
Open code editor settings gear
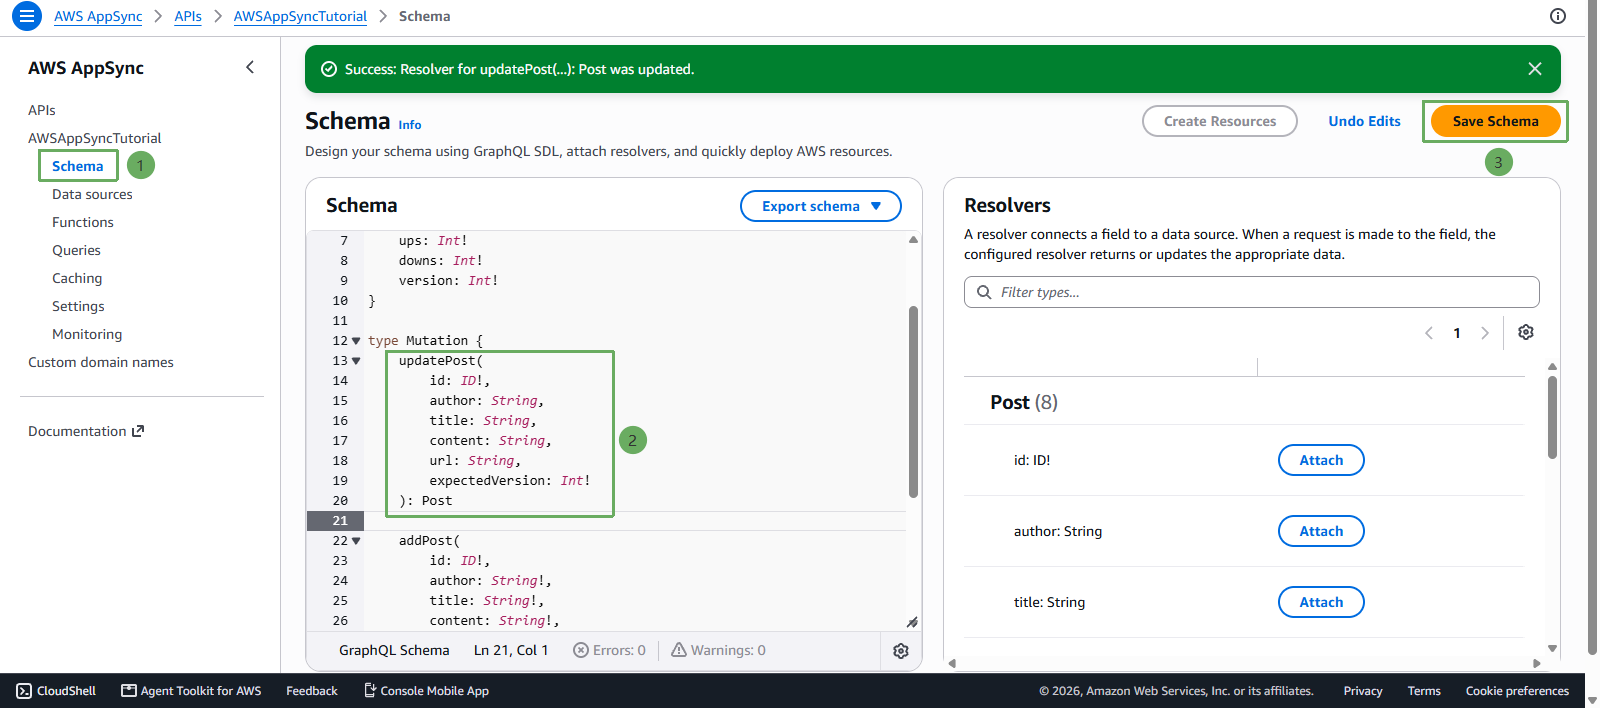pos(901,651)
